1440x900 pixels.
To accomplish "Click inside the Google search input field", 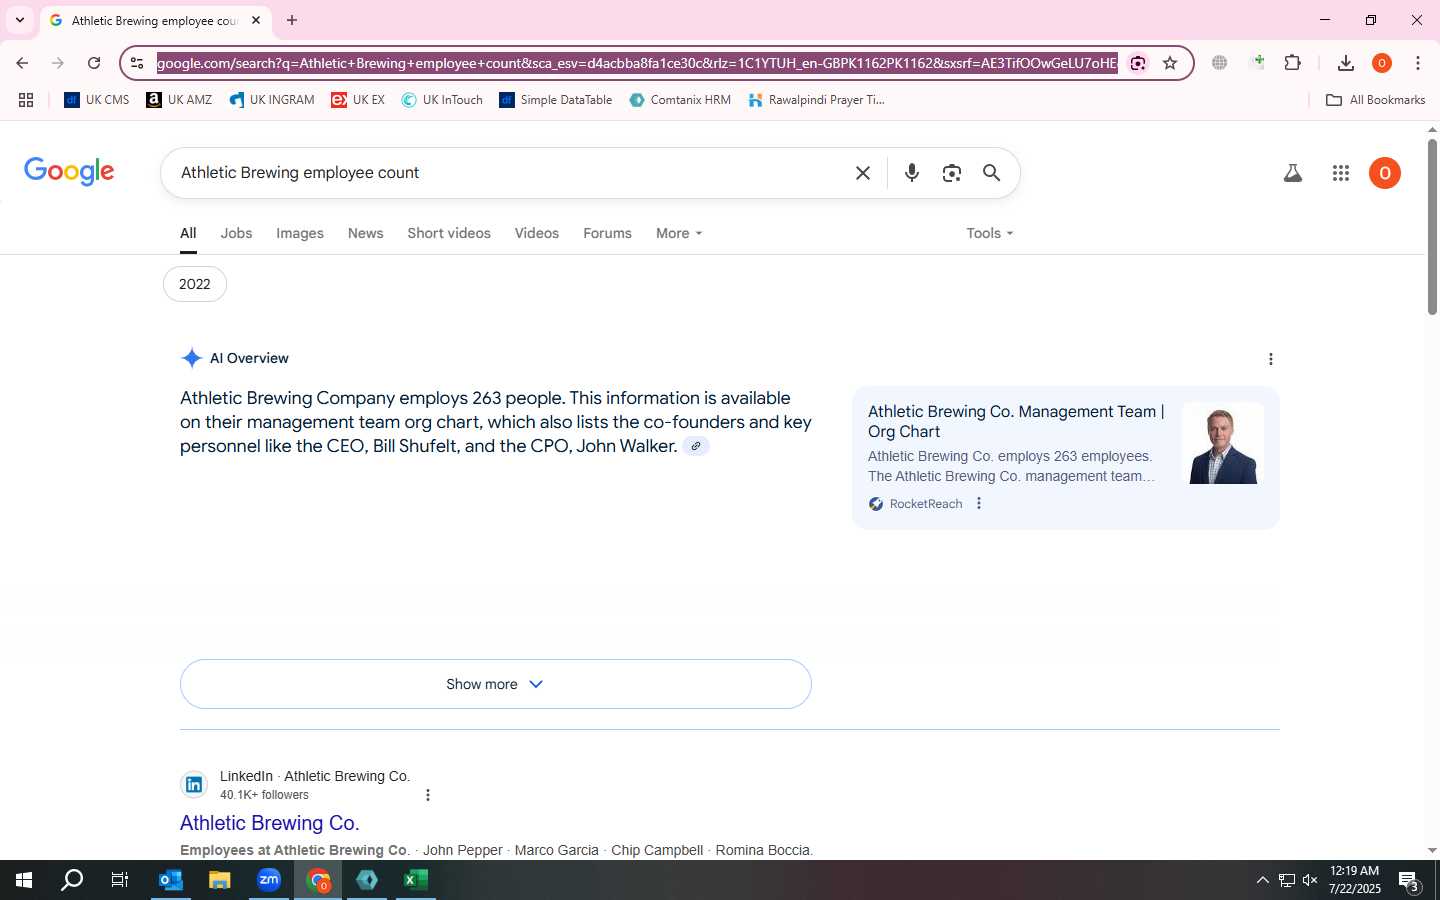I will 510,173.
